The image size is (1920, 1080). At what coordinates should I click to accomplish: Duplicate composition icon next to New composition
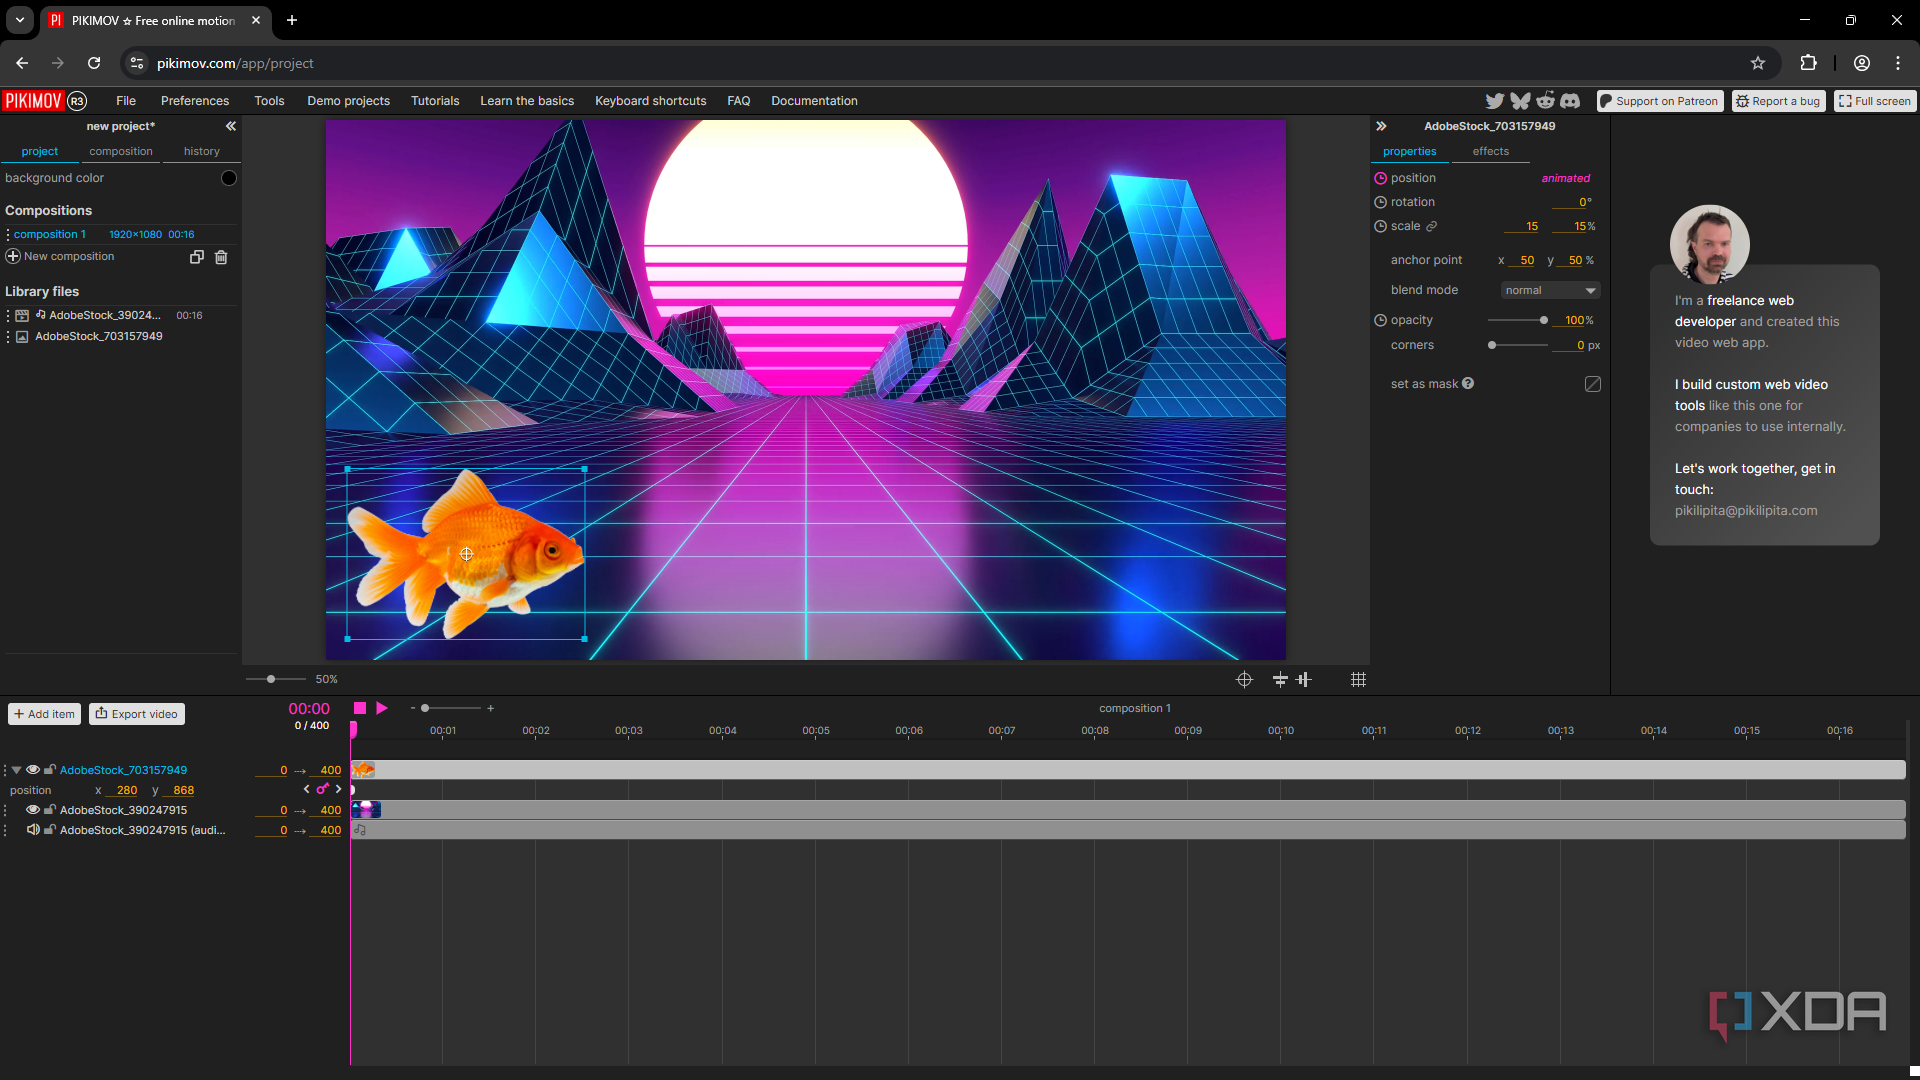coord(197,257)
